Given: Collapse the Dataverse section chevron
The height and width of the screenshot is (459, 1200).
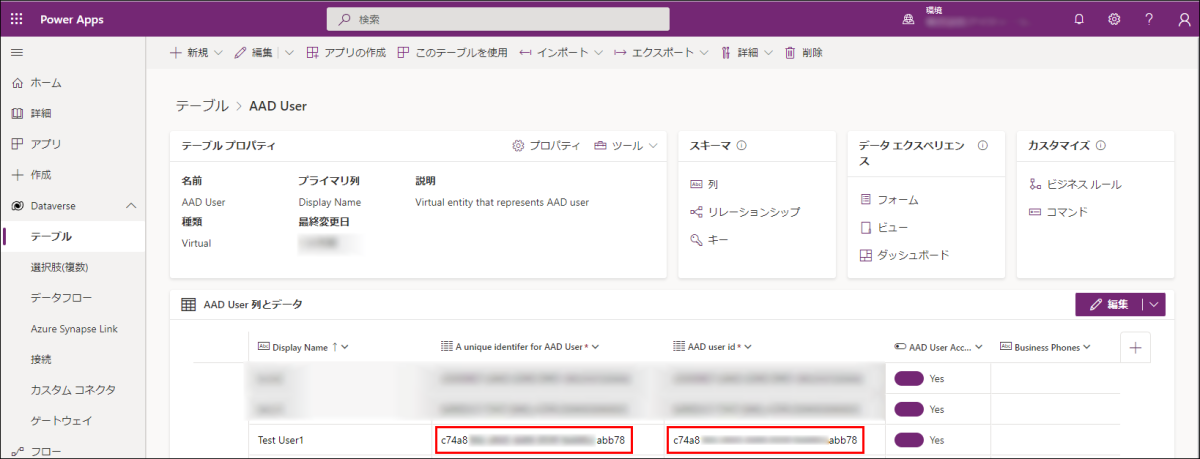Looking at the screenshot, I should click(x=130, y=206).
